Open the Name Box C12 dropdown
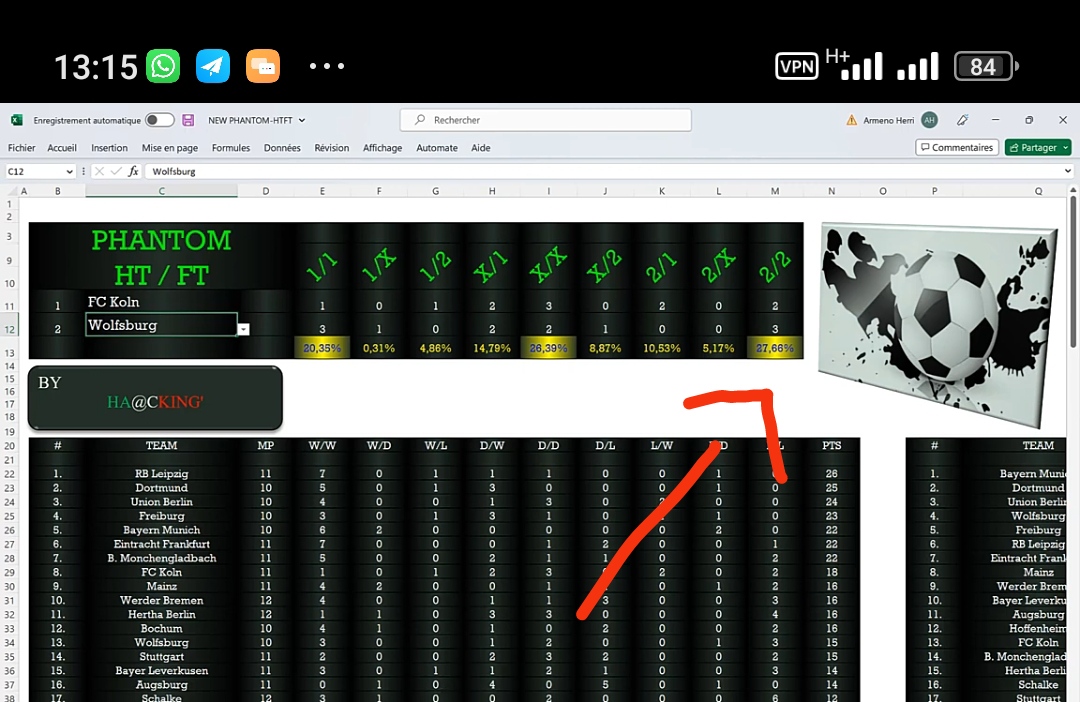The height and width of the screenshot is (702, 1080). (69, 171)
